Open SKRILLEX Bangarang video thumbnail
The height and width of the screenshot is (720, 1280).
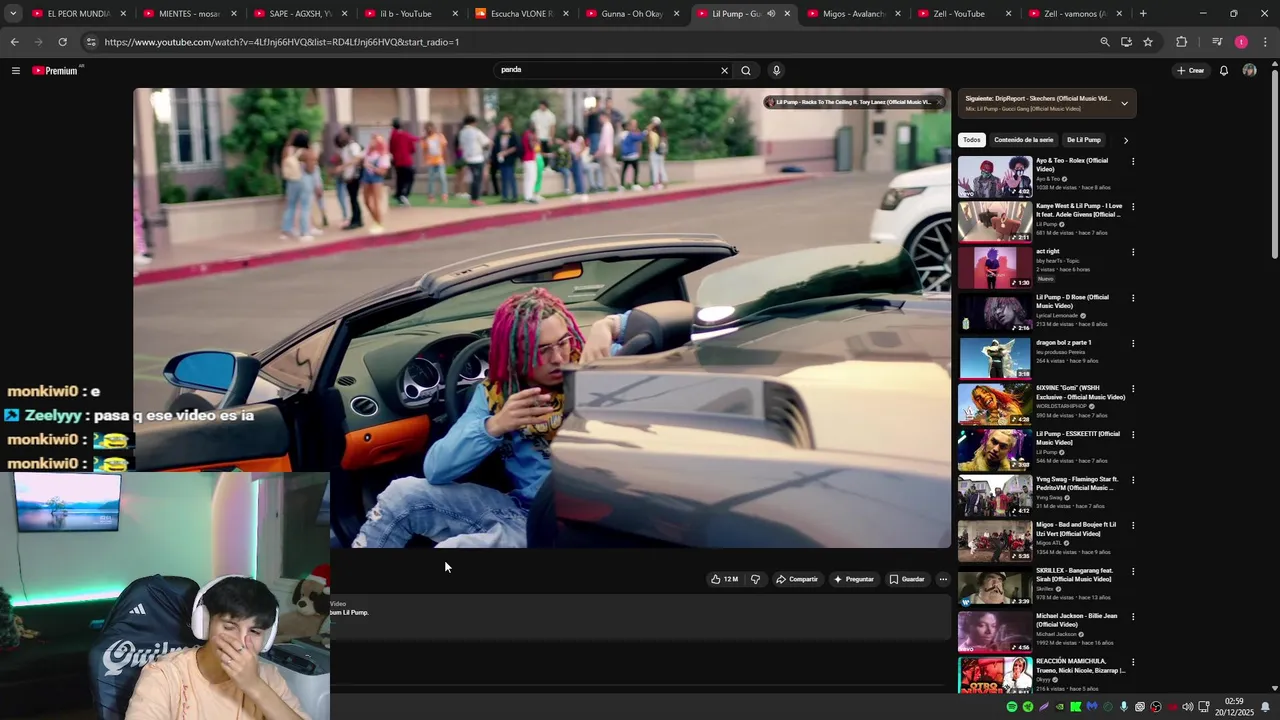pyautogui.click(x=995, y=587)
